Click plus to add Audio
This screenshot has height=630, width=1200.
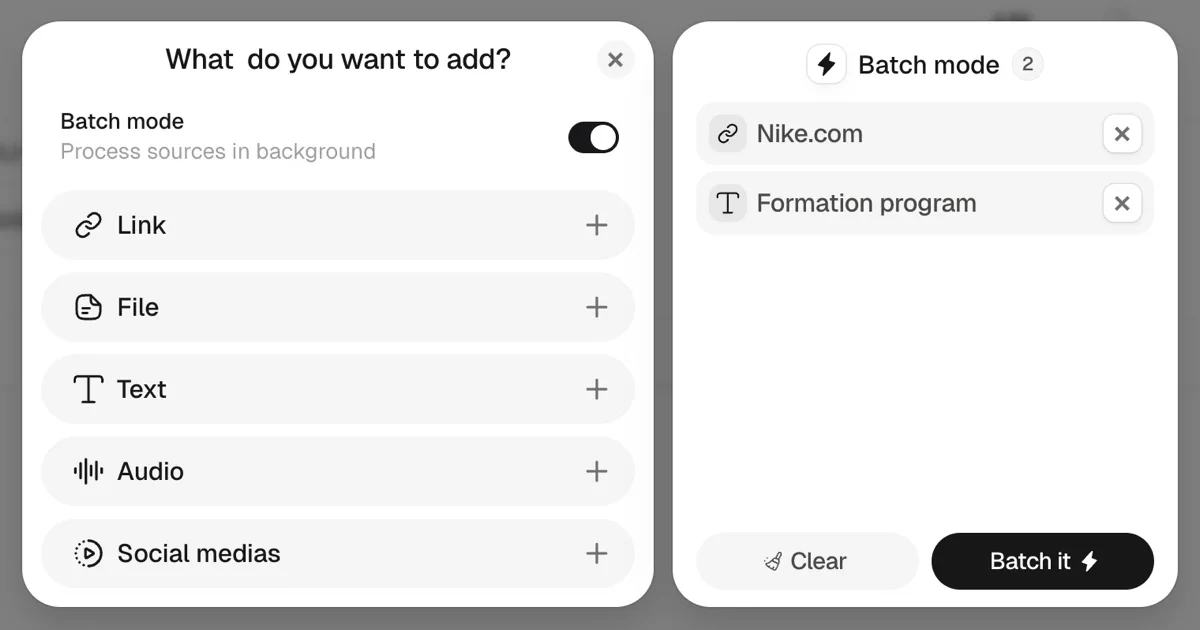tap(596, 471)
